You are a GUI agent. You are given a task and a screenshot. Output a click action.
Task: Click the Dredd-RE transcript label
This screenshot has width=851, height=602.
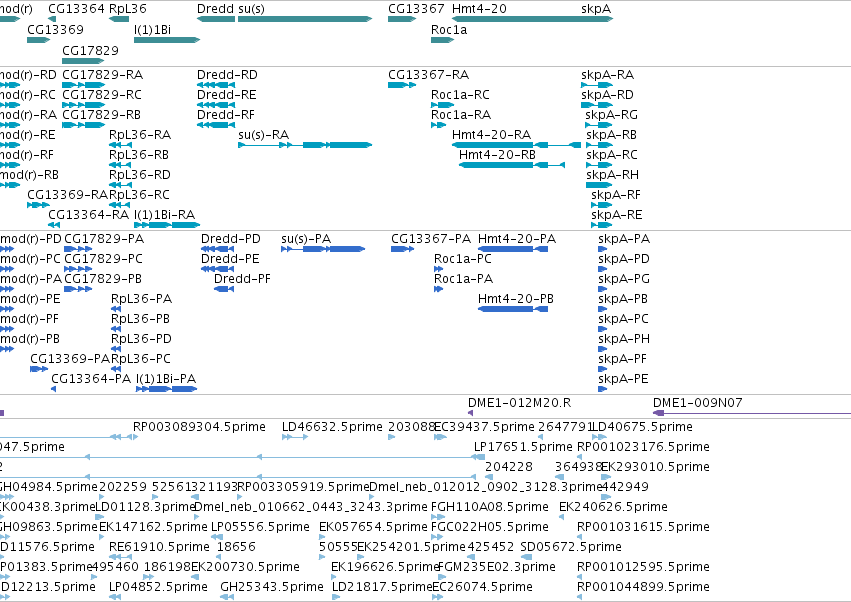click(x=226, y=95)
